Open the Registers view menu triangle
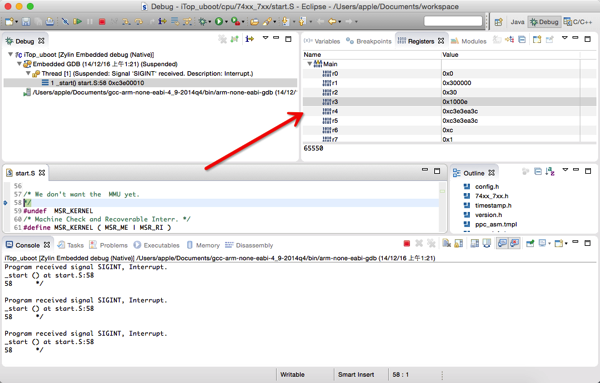 564,38
